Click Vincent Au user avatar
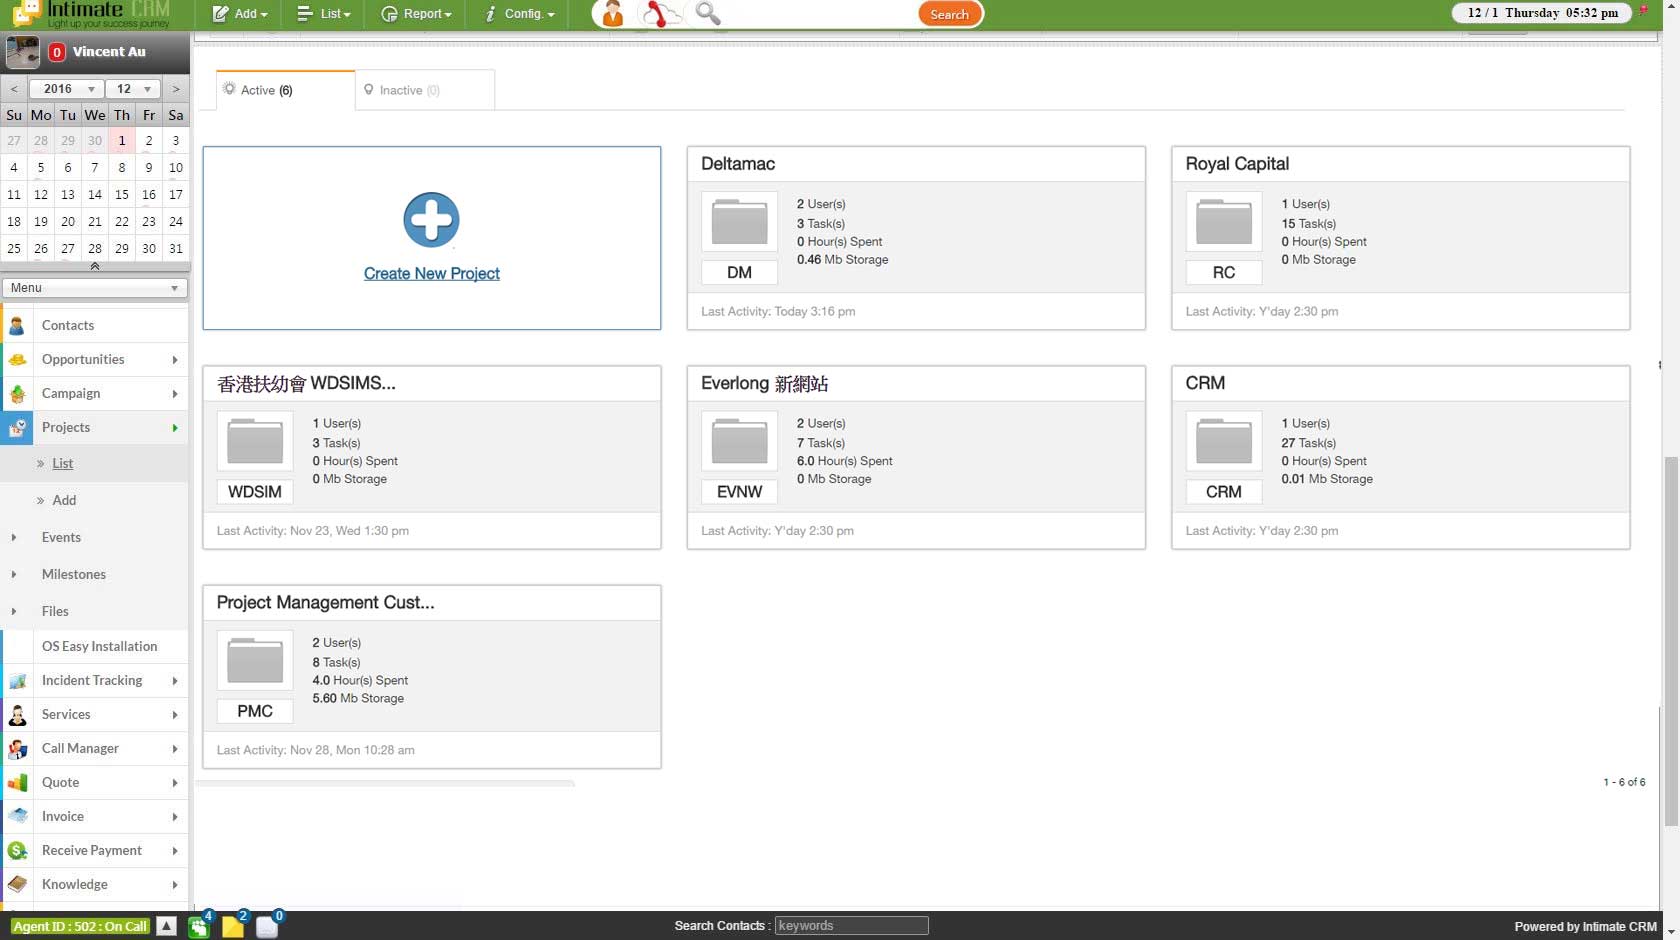Viewport: 1680px width, 940px height. [x=22, y=52]
